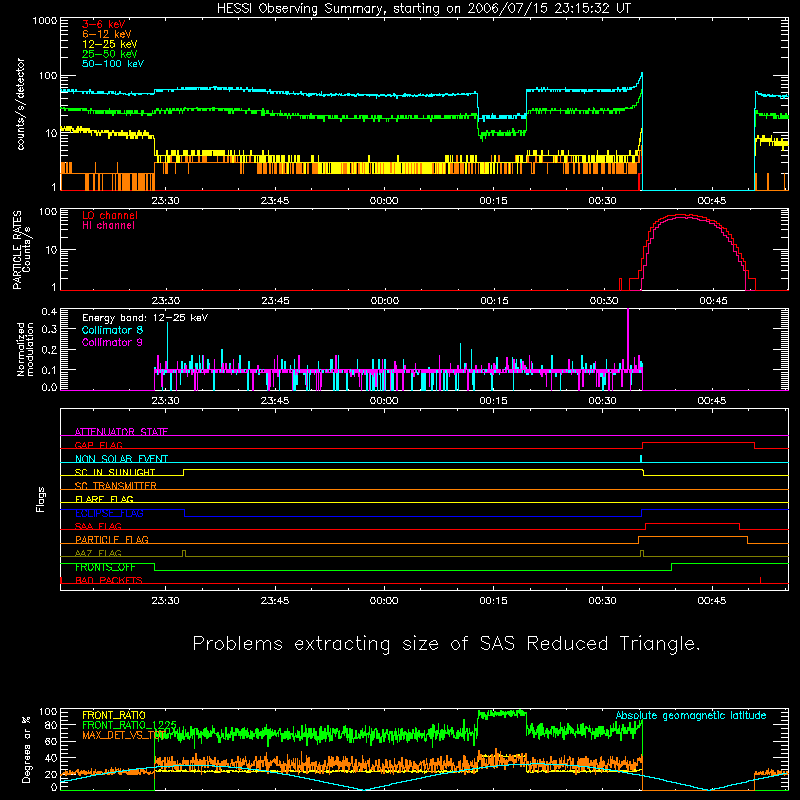Click the HESSI Observing Summary title
Screen dimensions: 800x800
tap(423, 9)
